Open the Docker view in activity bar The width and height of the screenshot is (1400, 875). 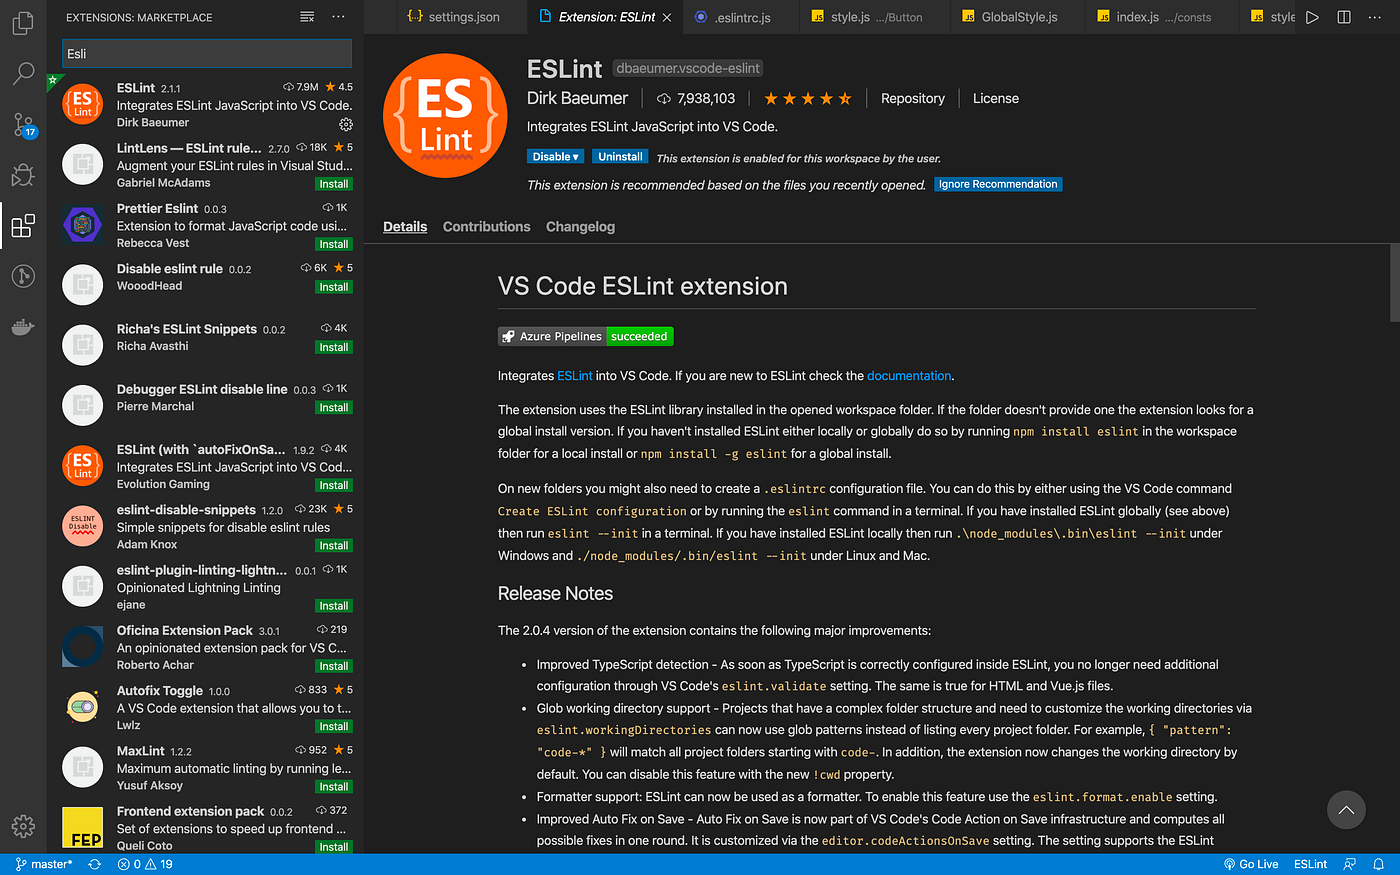coord(23,326)
